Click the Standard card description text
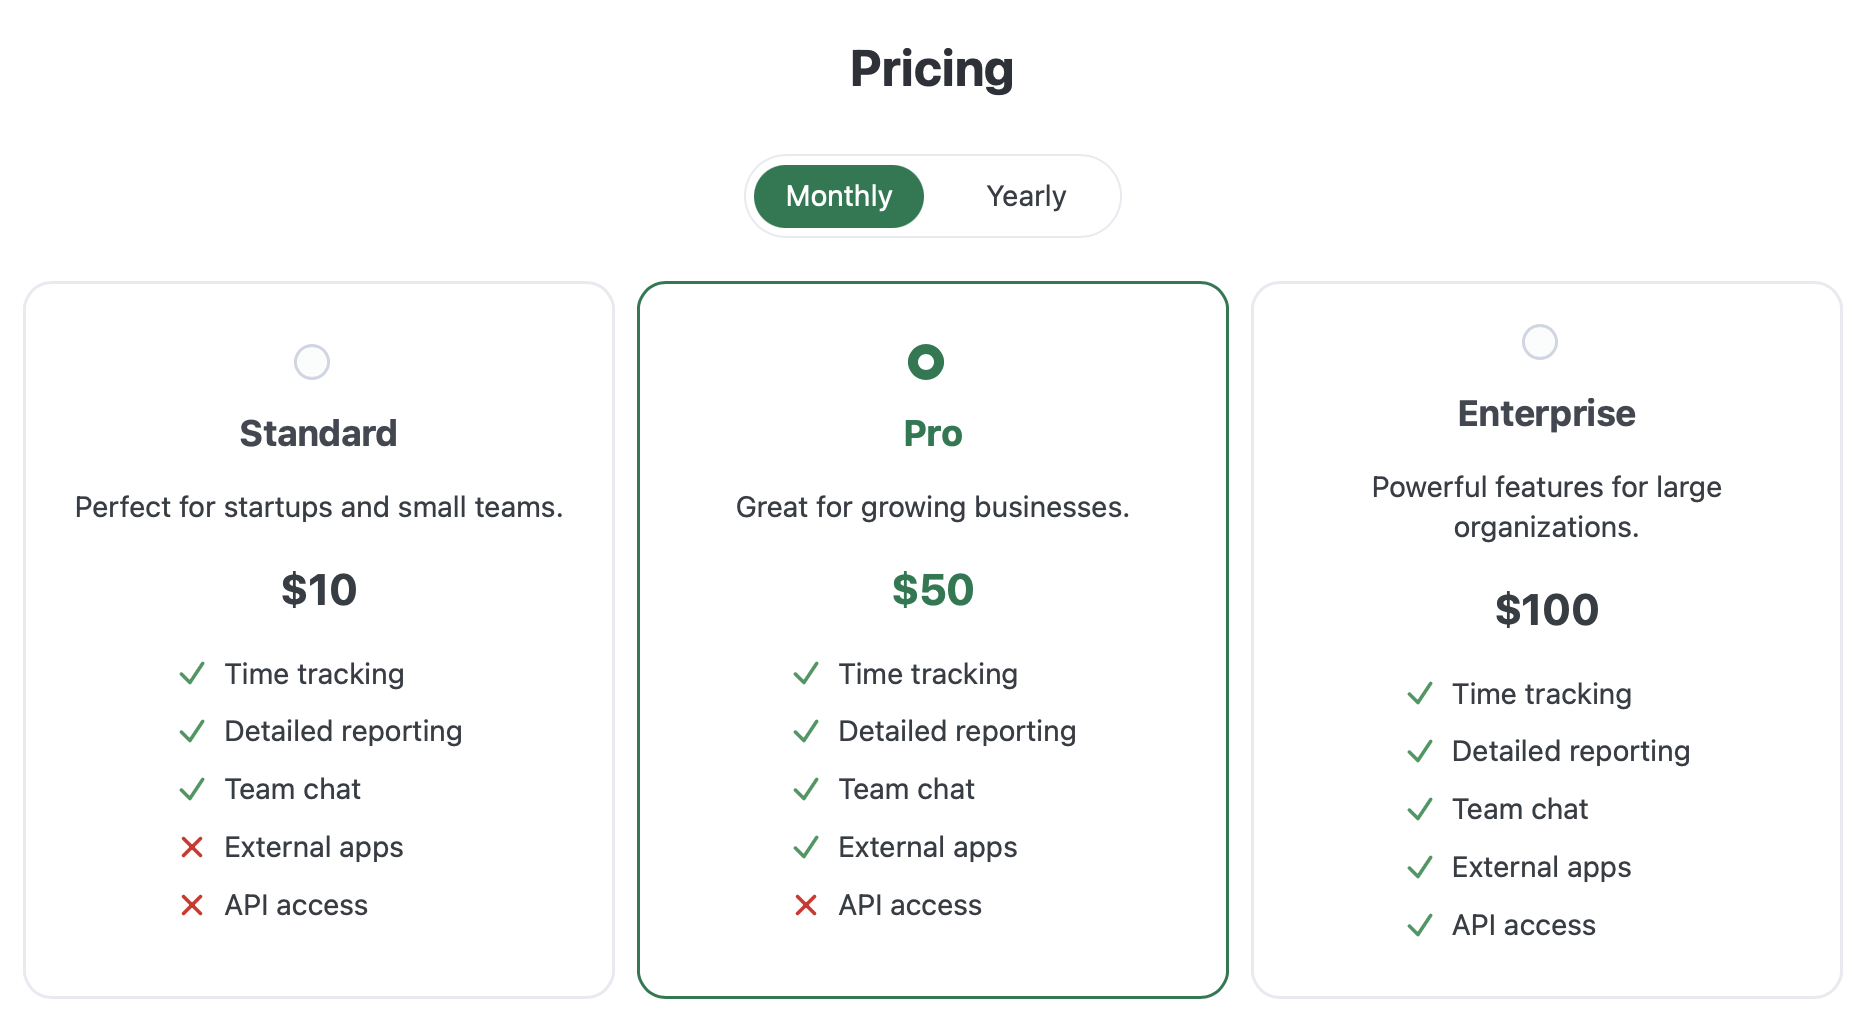1861x1017 pixels. pyautogui.click(x=318, y=507)
